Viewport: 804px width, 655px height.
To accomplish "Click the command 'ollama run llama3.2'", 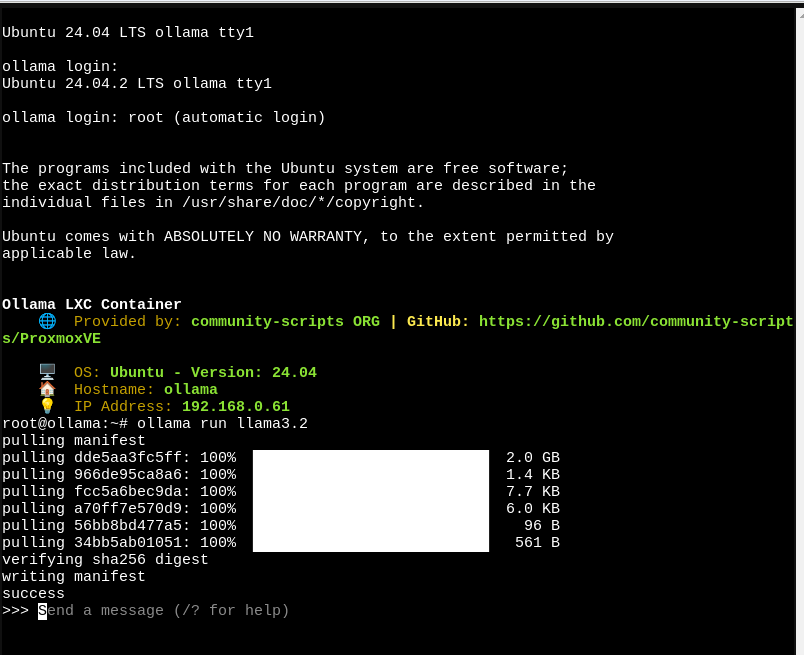I will click(222, 423).
